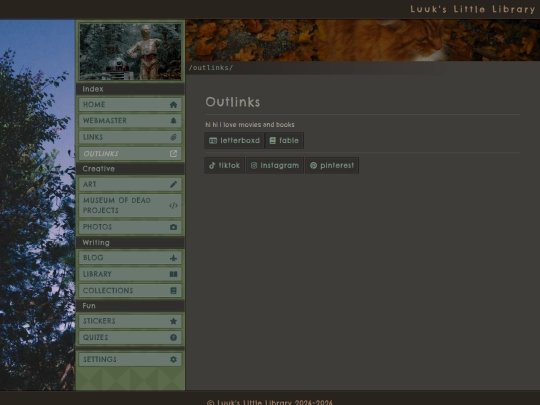Screen dimensions: 540x405
Task: Click the notebook icon beside Collections
Action: click(173, 291)
